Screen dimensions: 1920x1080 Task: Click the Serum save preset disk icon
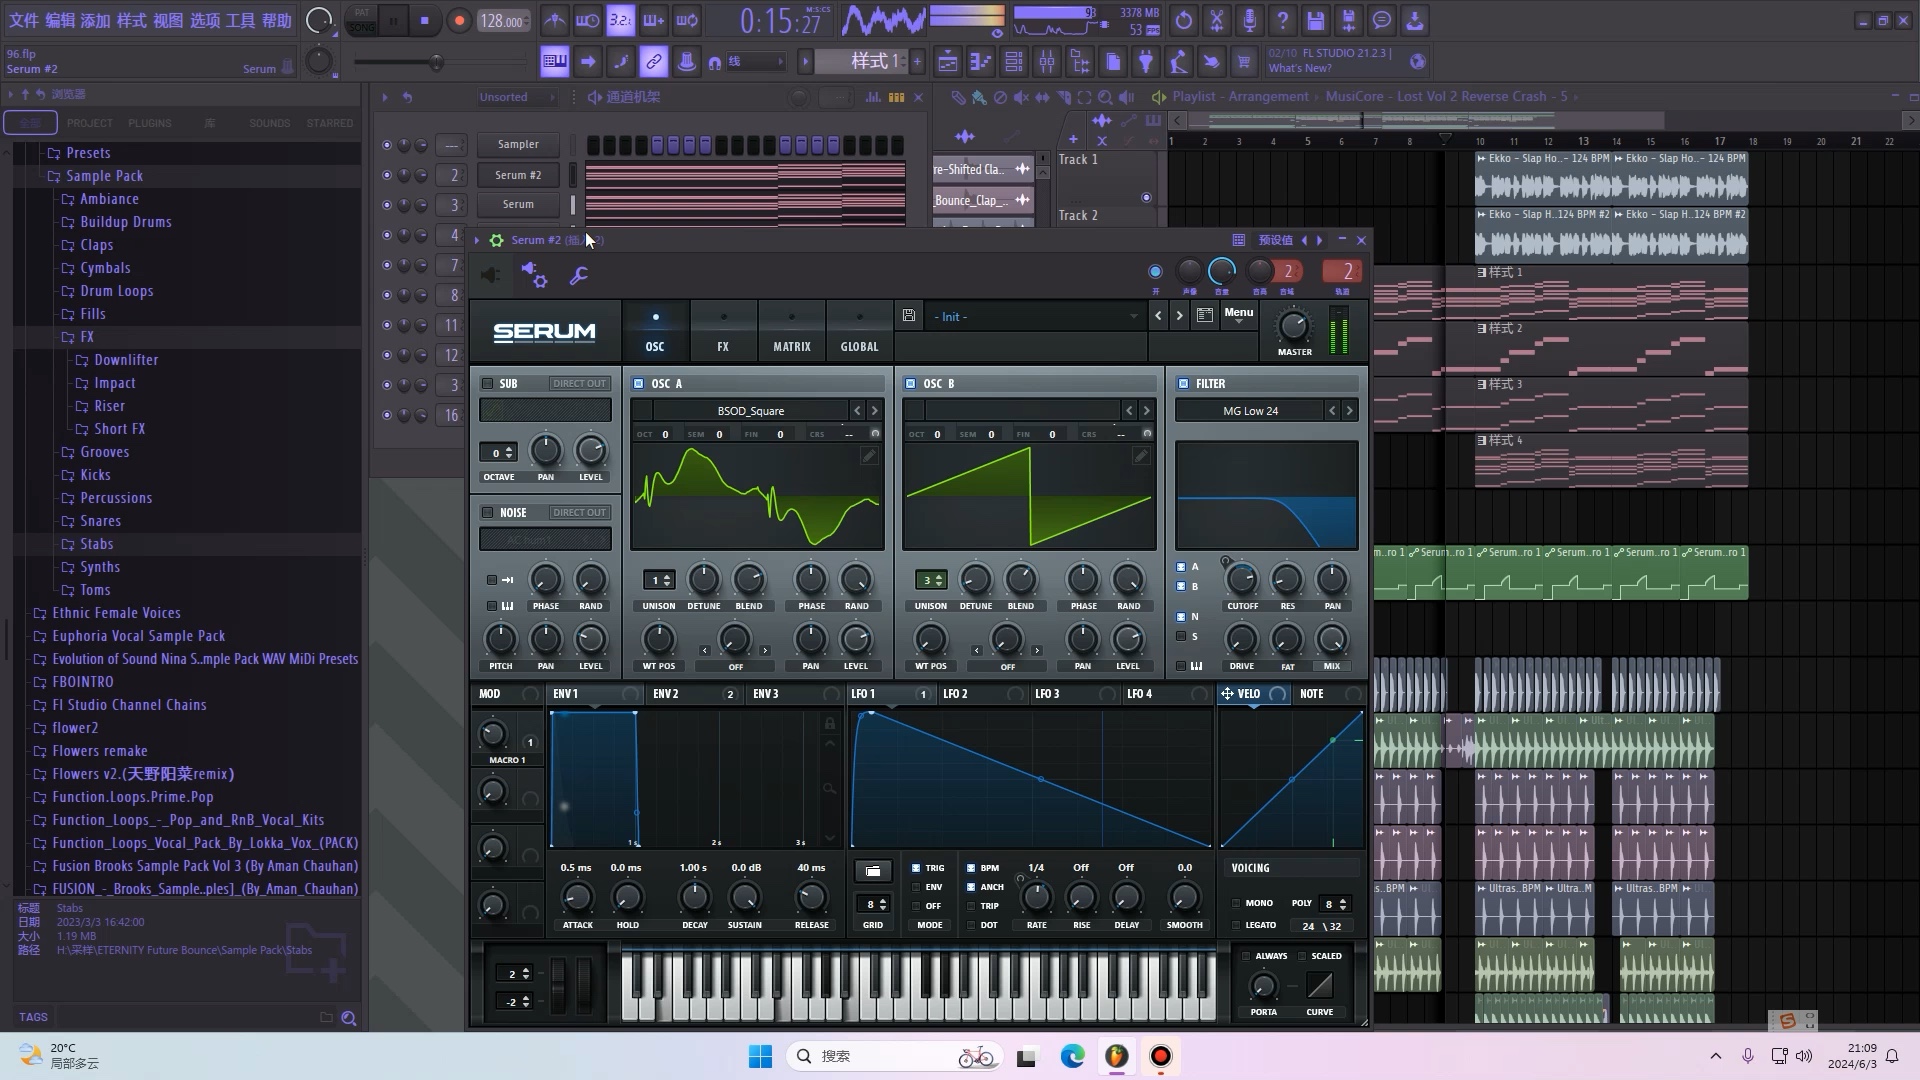point(908,316)
